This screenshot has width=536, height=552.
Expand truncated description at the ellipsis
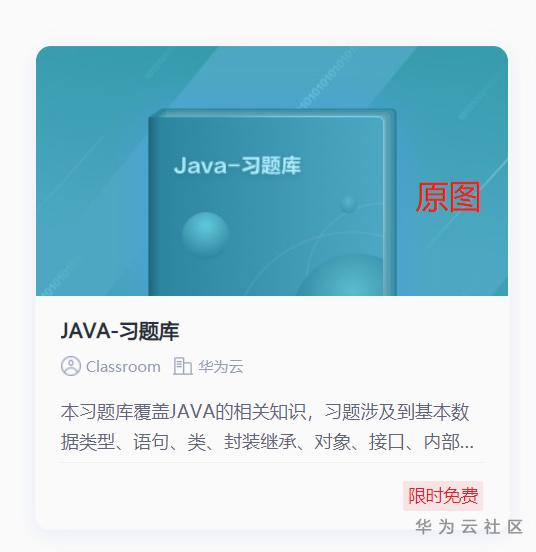pos(467,444)
